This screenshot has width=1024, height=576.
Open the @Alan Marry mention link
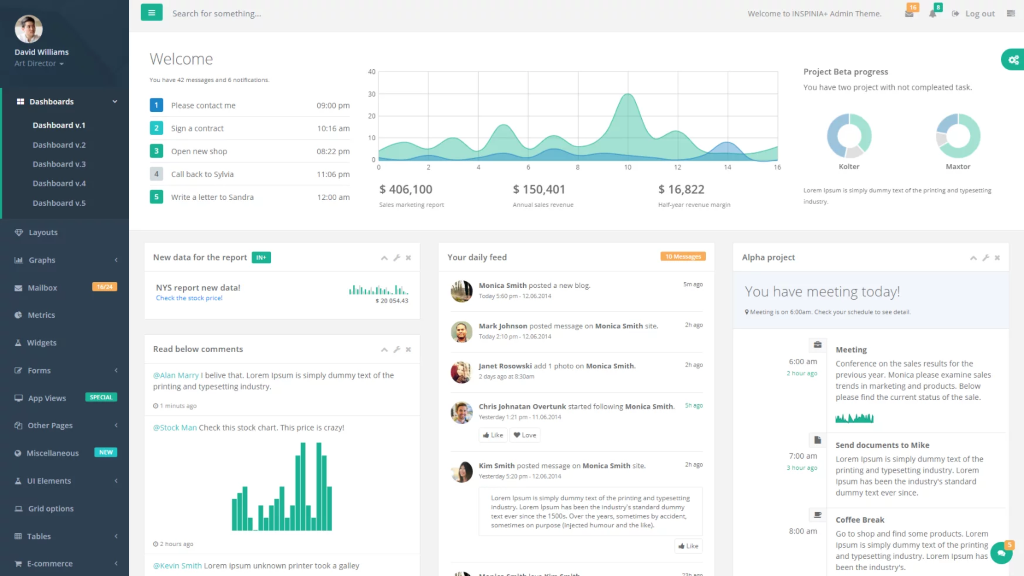pyautogui.click(x=176, y=376)
